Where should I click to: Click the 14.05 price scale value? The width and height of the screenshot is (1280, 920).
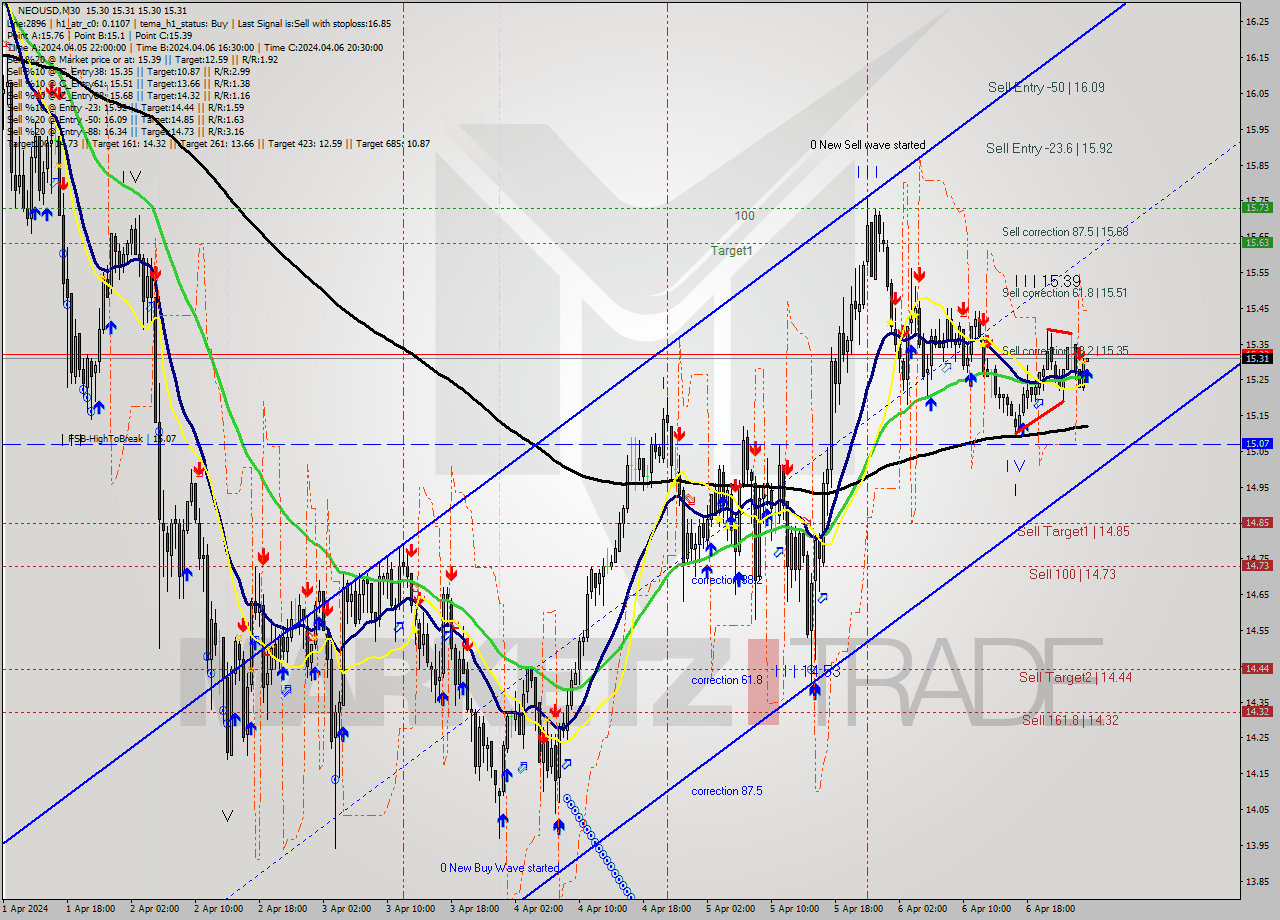tap(1257, 809)
